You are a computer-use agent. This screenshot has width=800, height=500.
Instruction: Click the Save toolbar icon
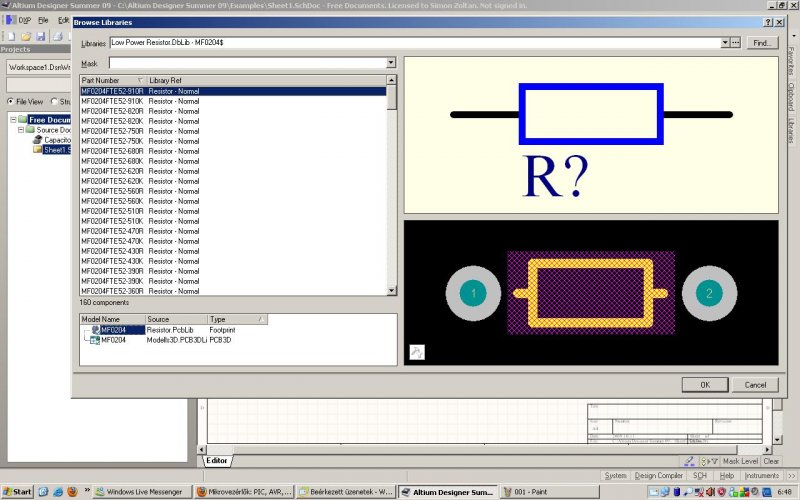41,36
